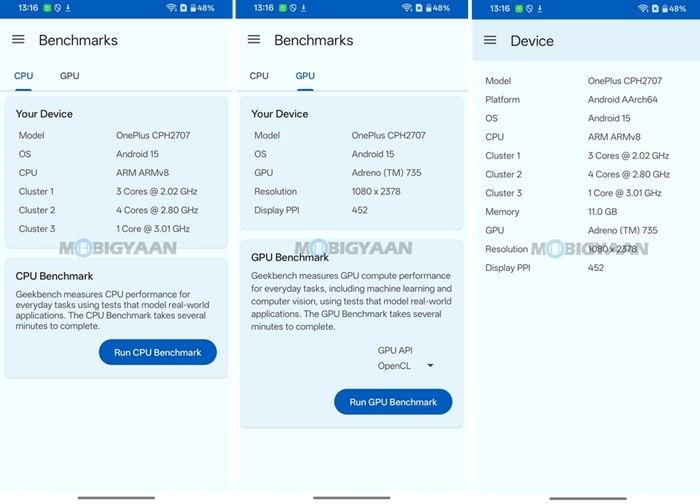Tap battery icon in middle screen status bar

pyautogui.click(x=429, y=8)
